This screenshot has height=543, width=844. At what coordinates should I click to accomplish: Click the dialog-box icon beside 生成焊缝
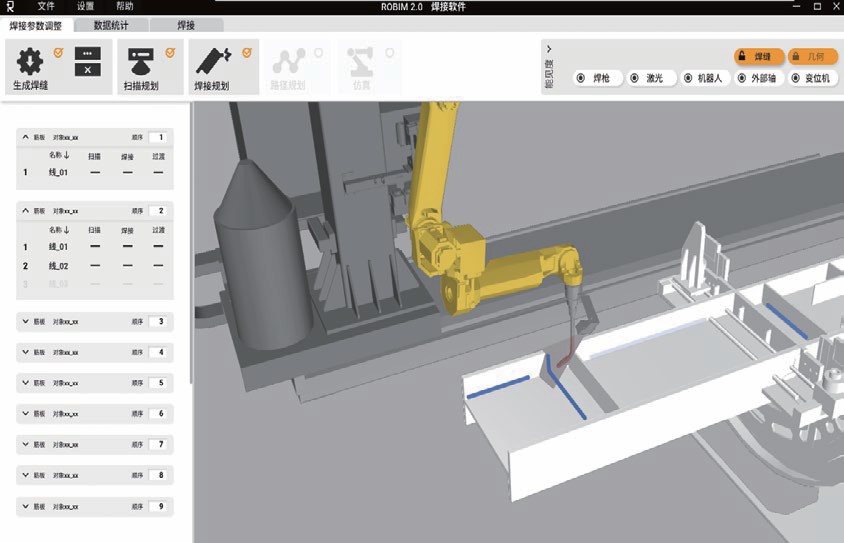coord(88,61)
